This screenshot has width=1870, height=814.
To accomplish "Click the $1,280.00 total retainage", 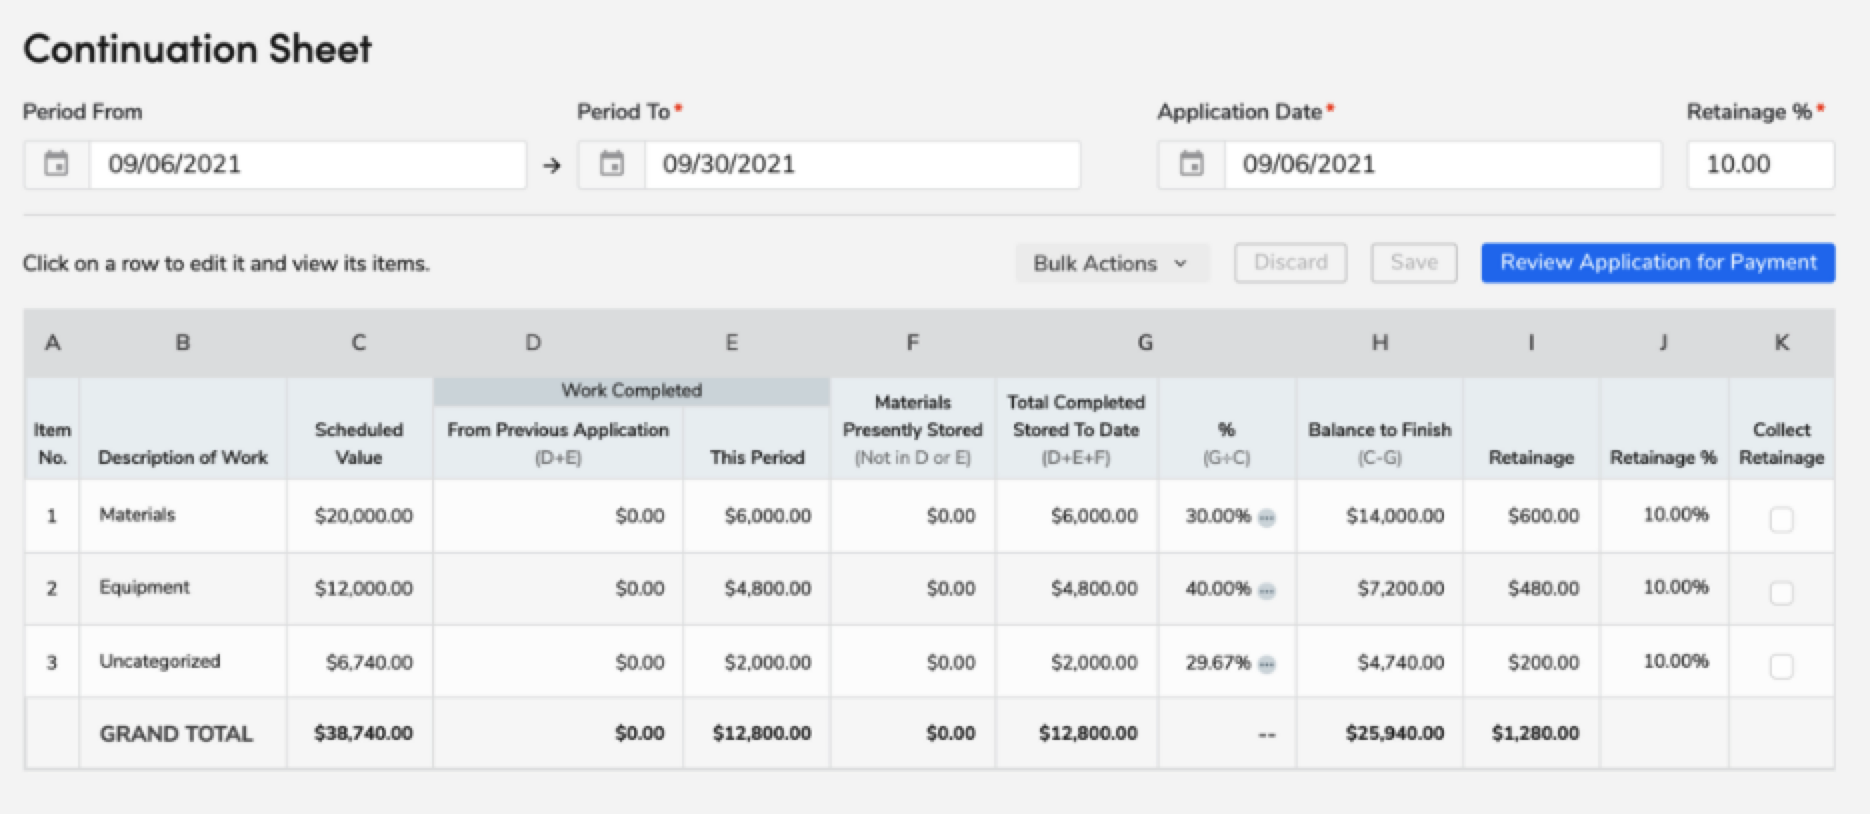I will [x=1536, y=733].
